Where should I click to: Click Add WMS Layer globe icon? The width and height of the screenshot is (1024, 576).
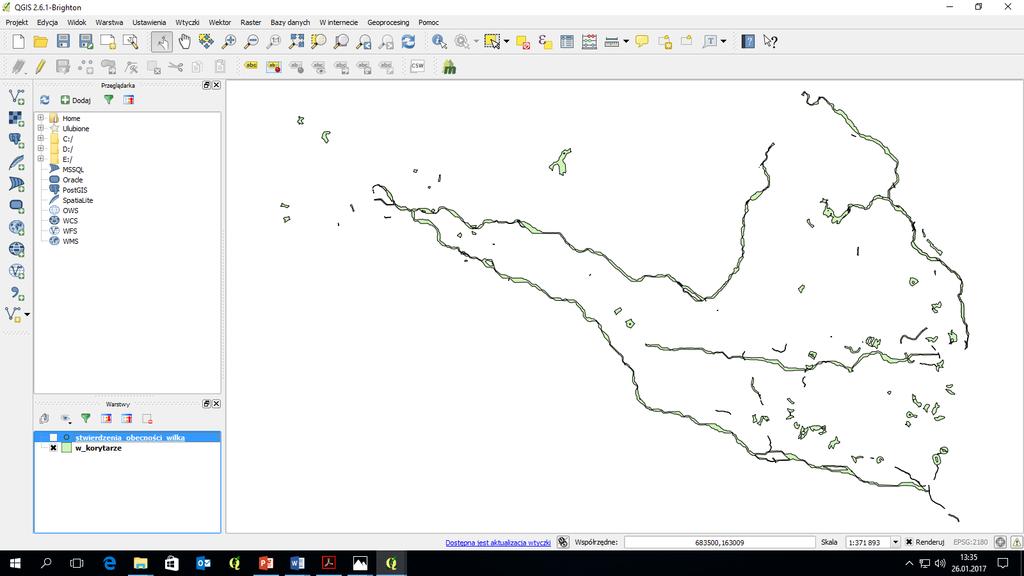tap(16, 228)
